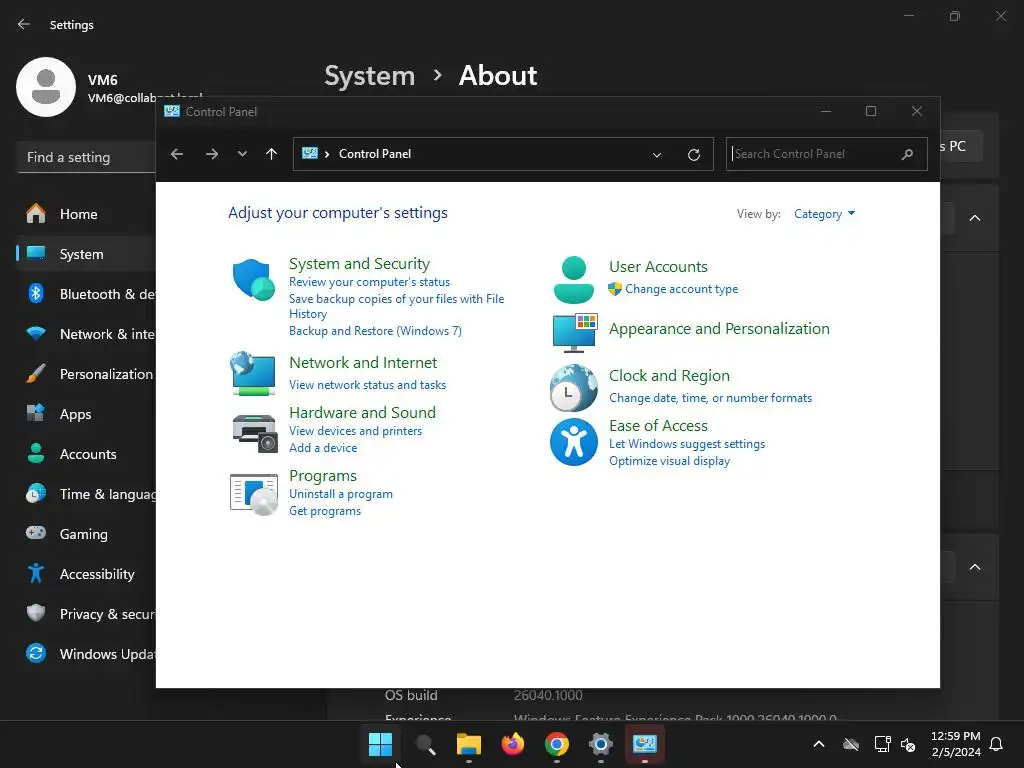Go back in Control Panel navigation

177,154
